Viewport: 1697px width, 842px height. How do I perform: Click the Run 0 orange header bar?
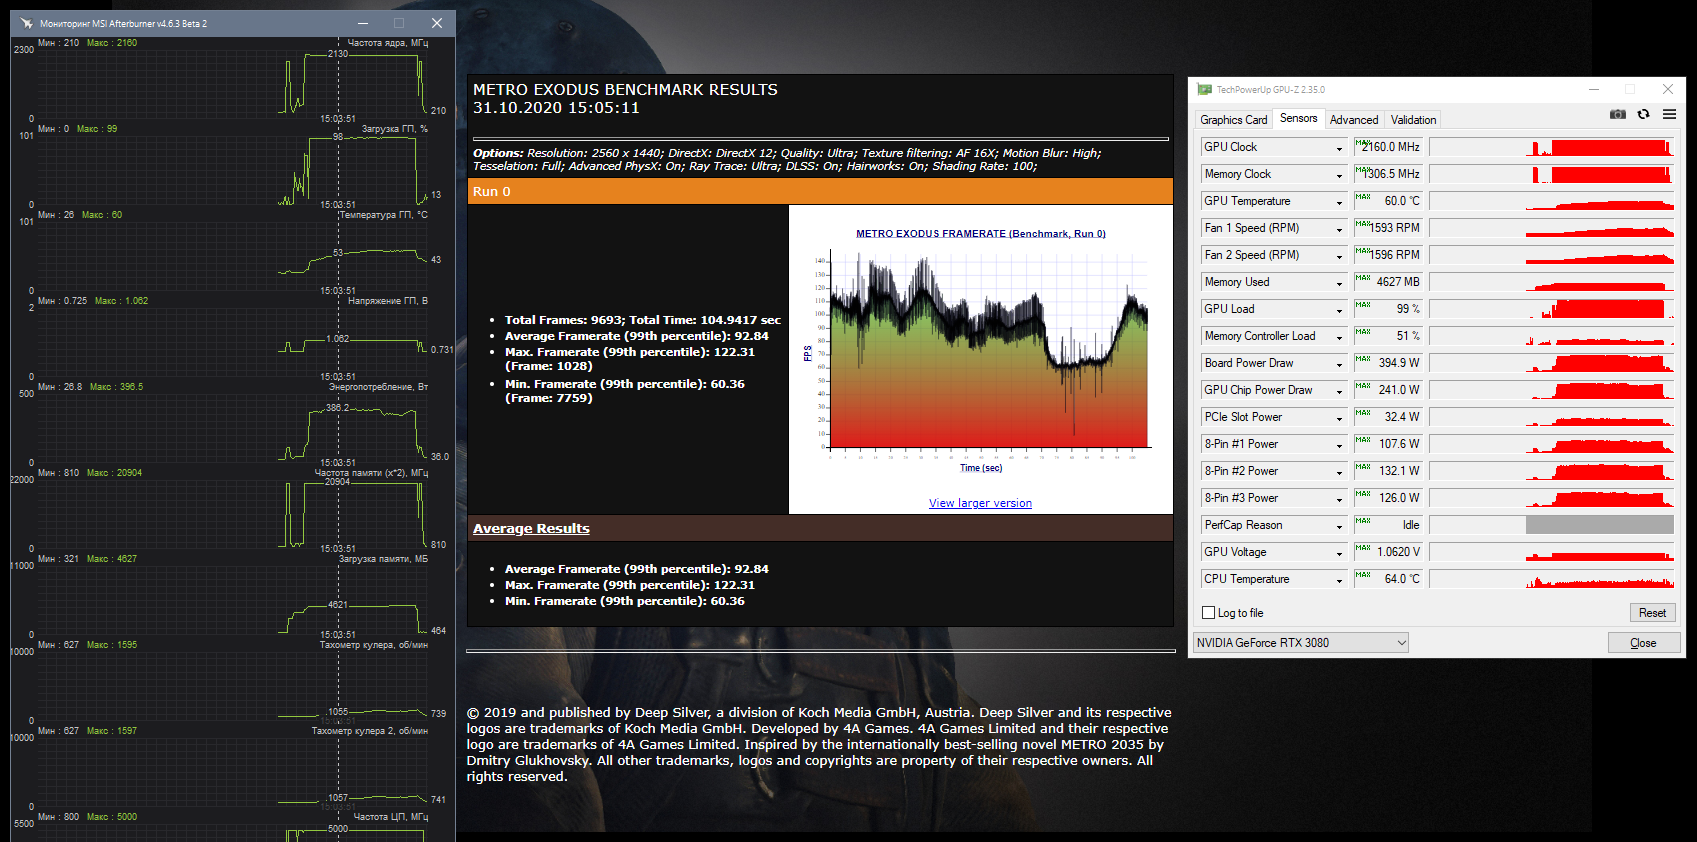[x=820, y=191]
